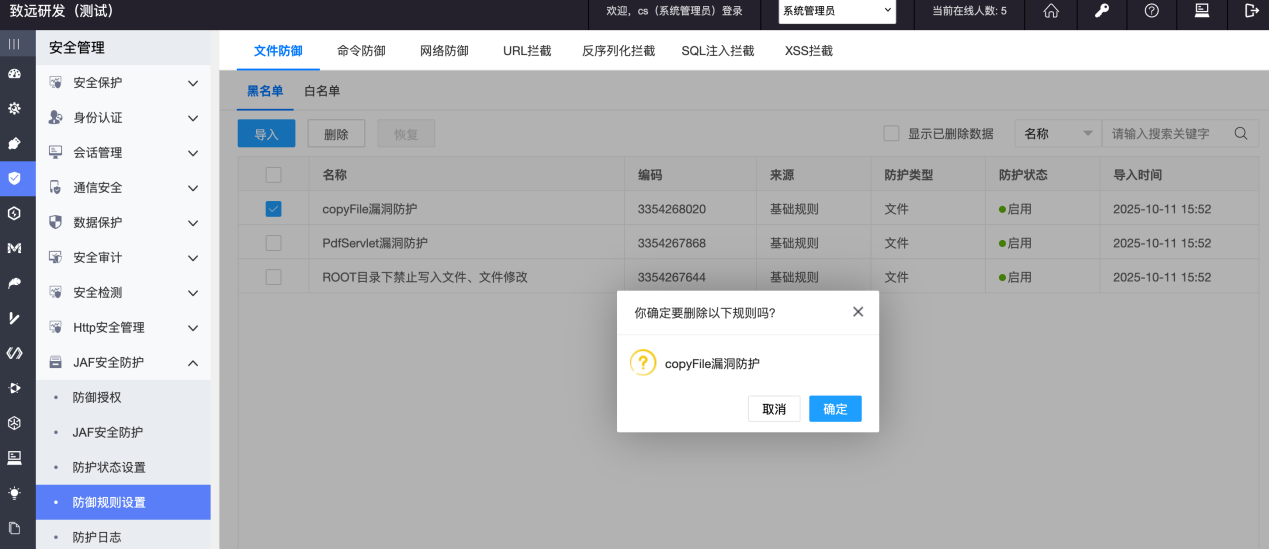Open help question mark icon

1152,11
